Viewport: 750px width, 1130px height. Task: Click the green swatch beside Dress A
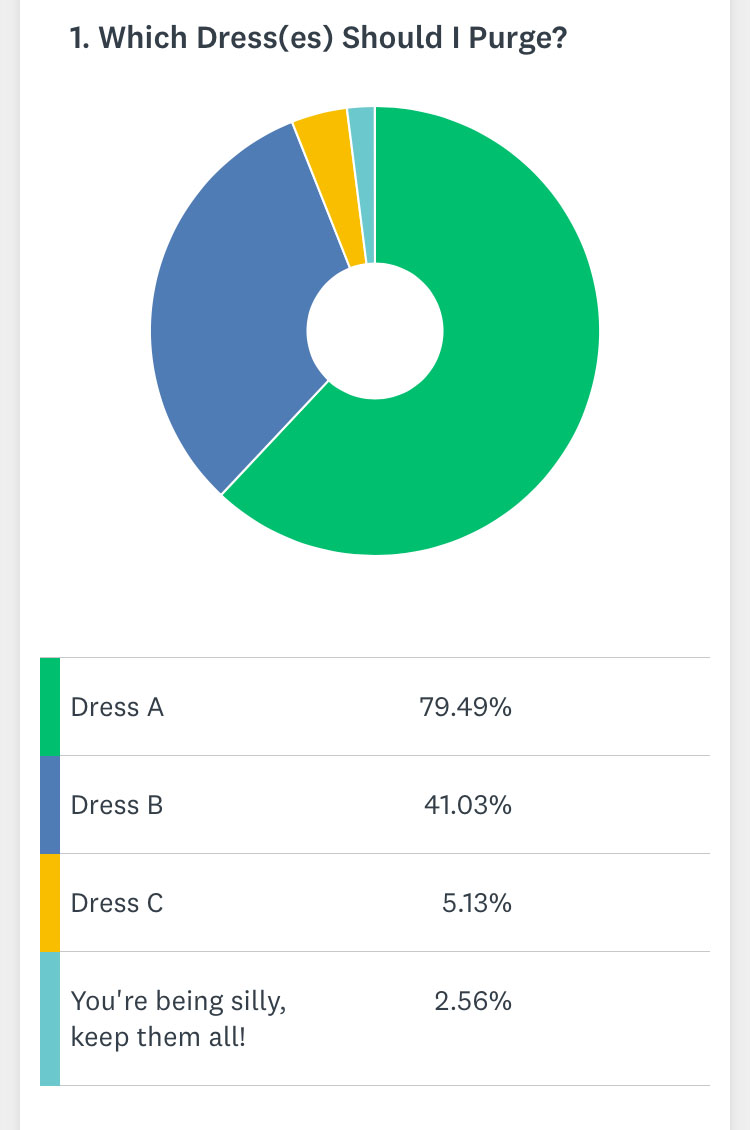[50, 707]
